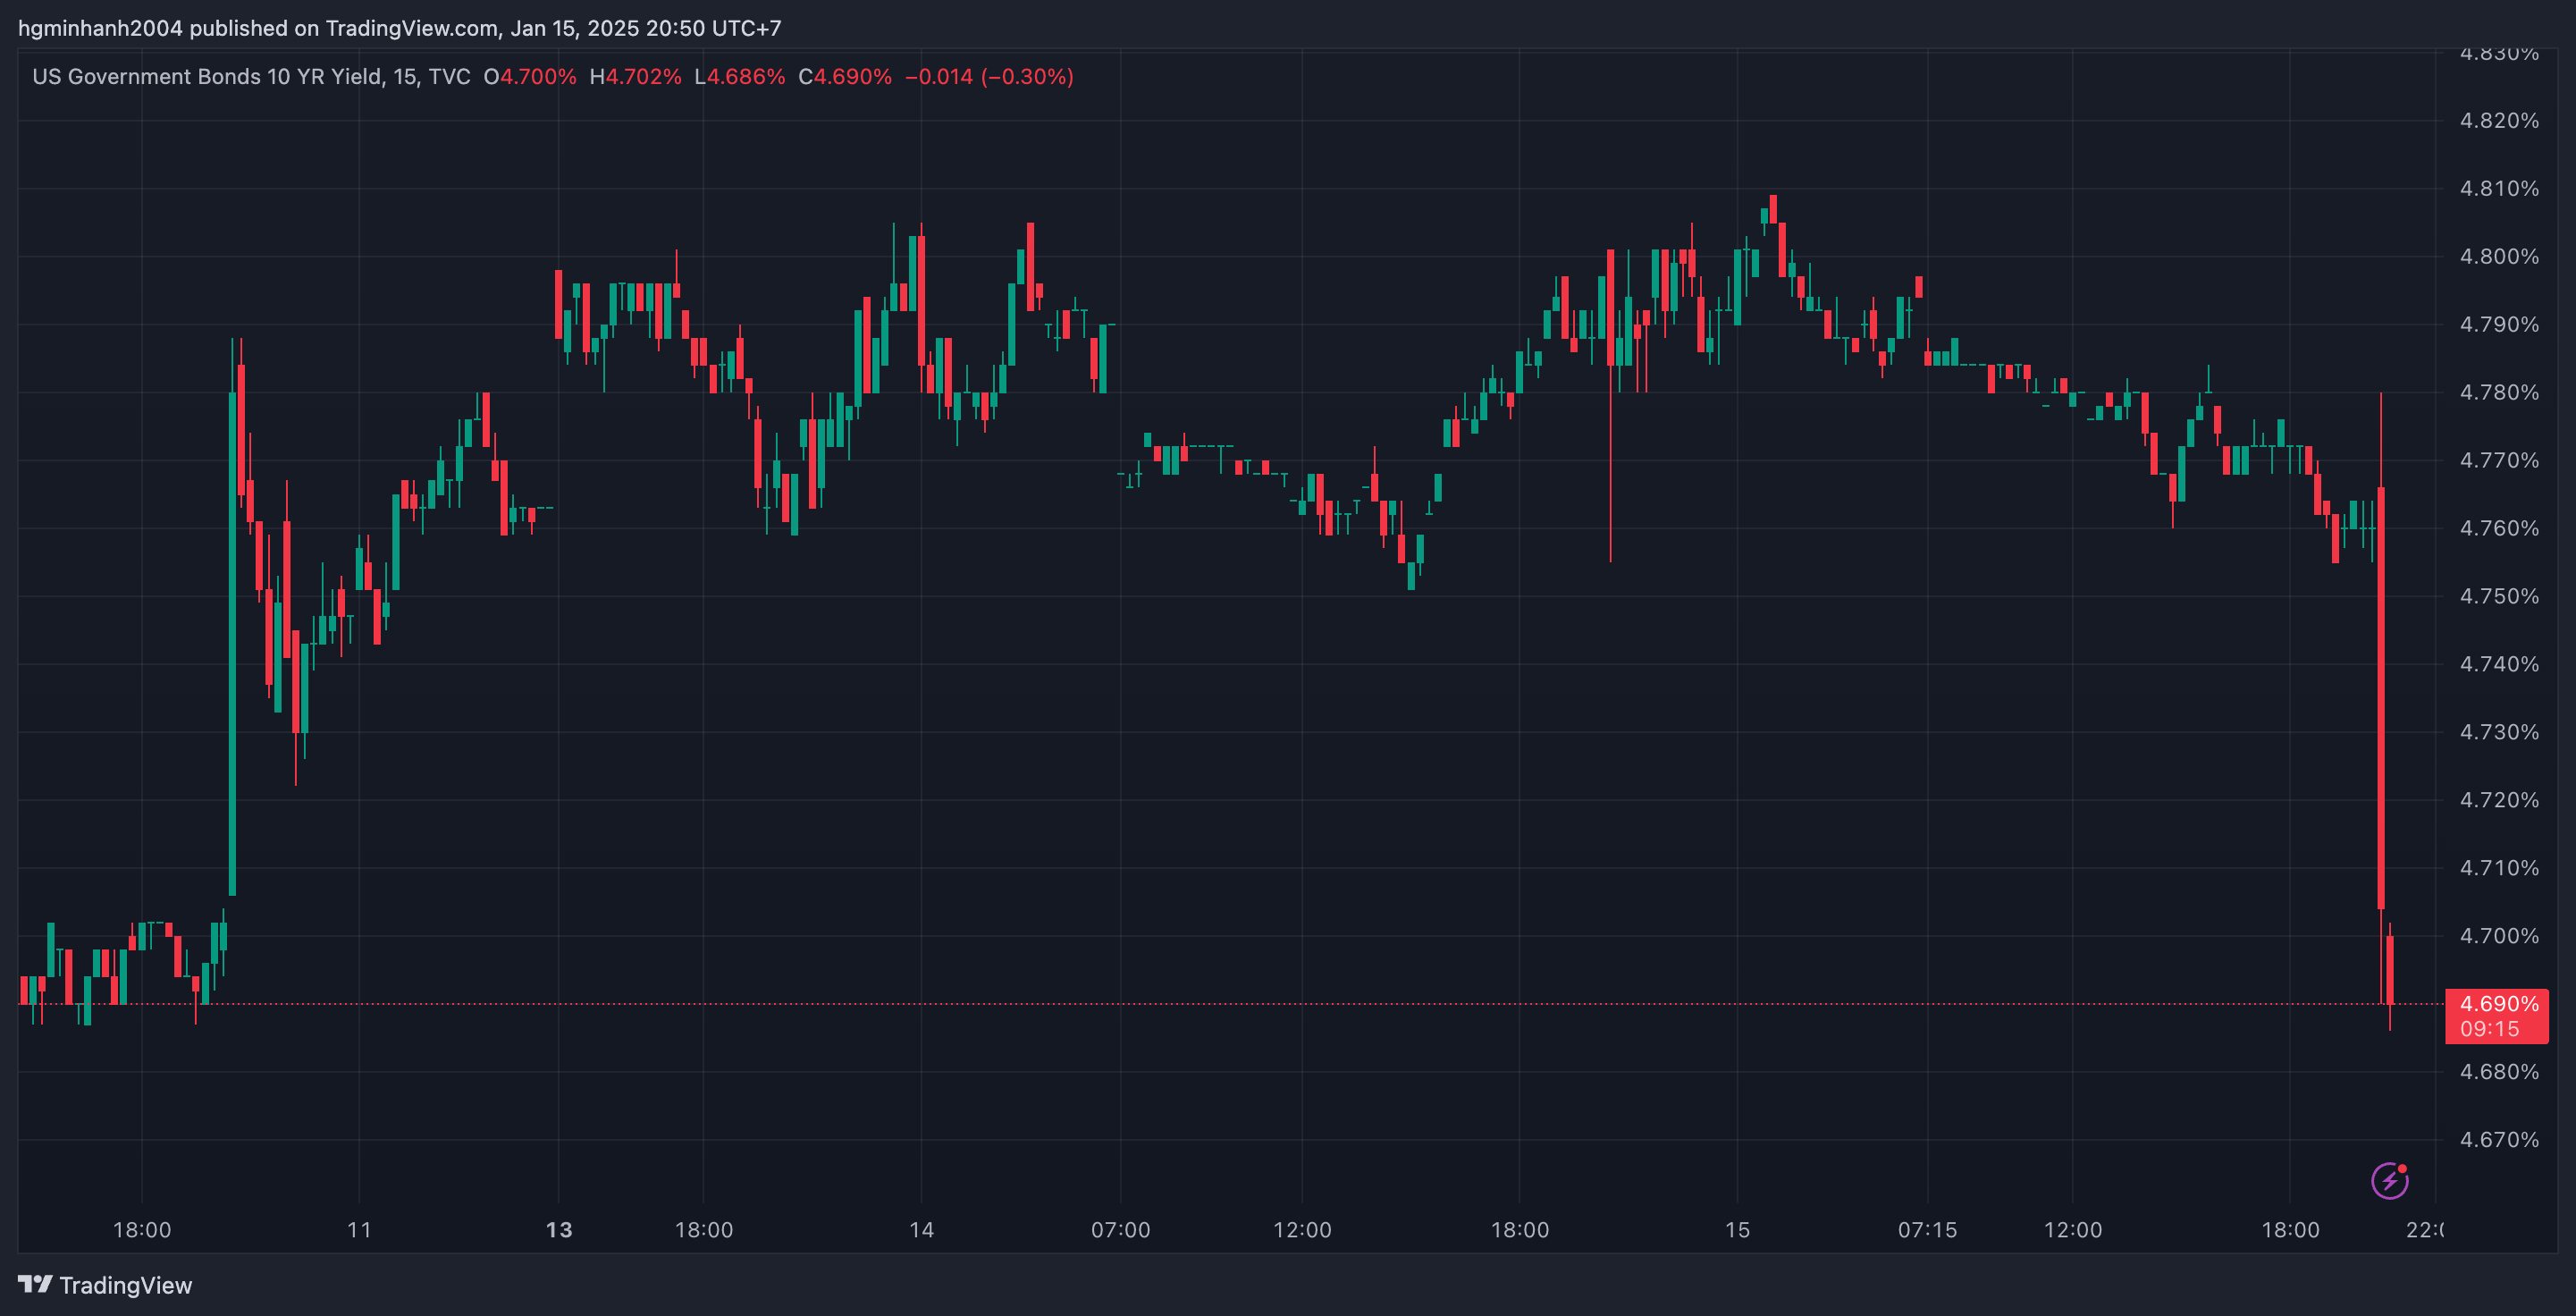Click the 4.780% price axis label
The height and width of the screenshot is (1316, 2576).
coord(2498,392)
